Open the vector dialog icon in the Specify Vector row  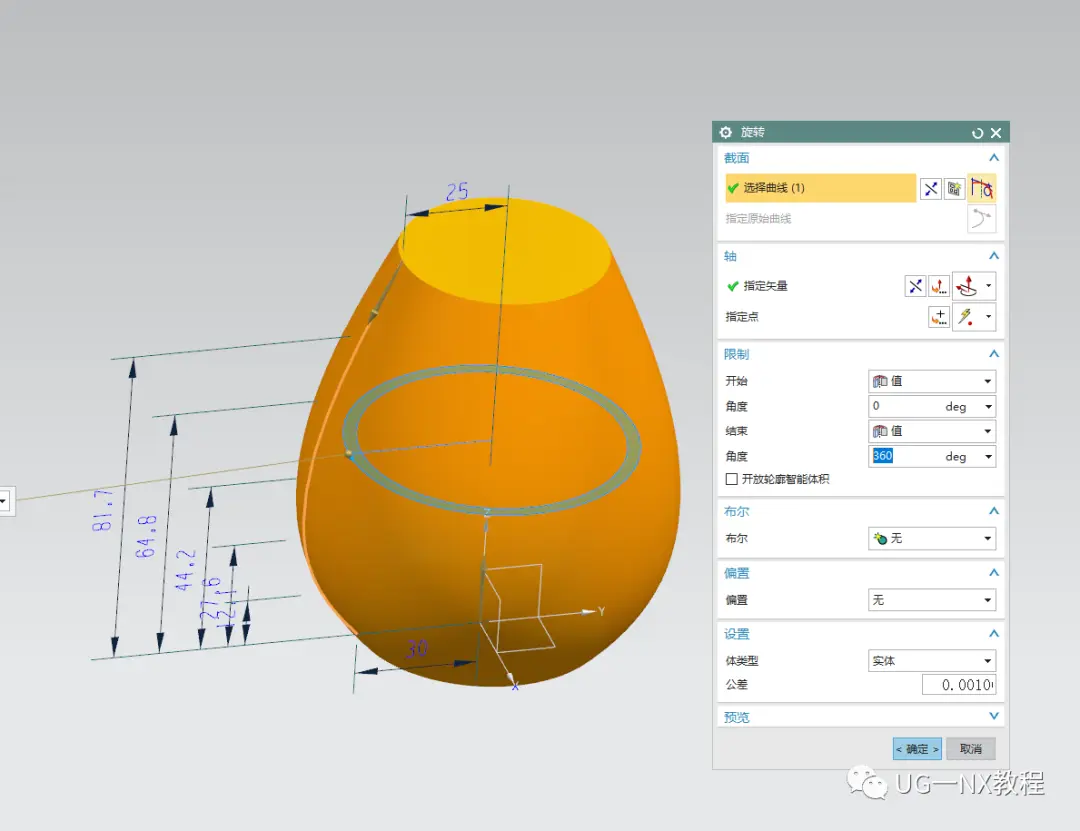pos(939,286)
